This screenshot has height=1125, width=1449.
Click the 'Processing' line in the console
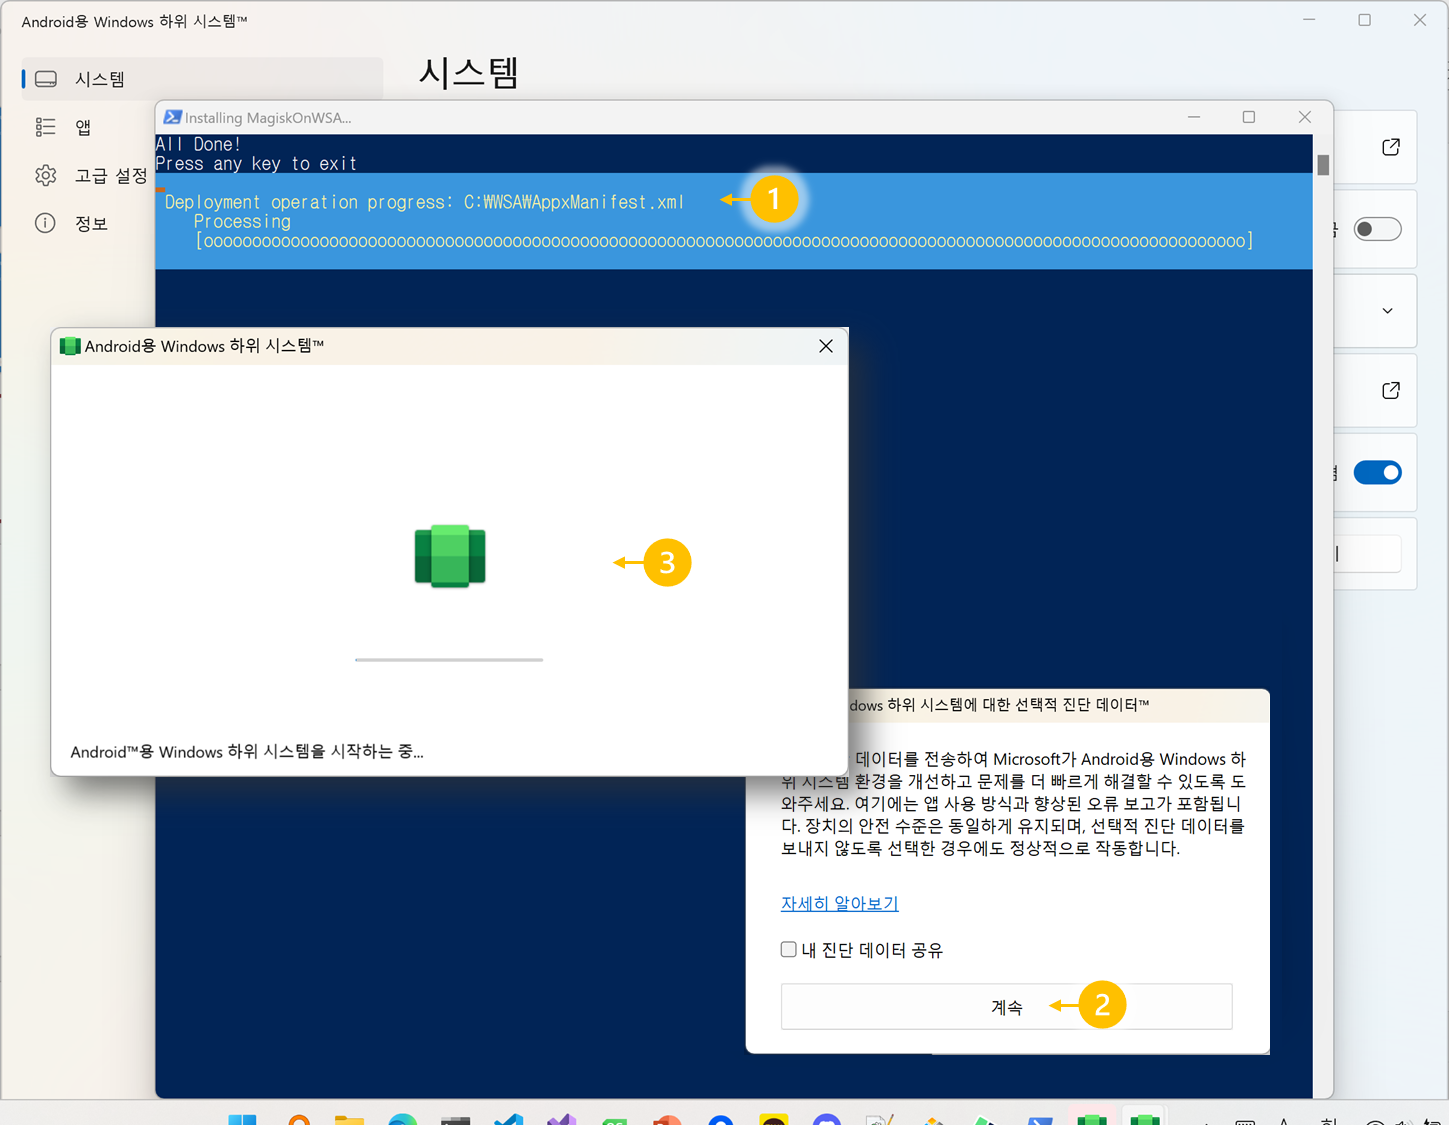point(242,222)
